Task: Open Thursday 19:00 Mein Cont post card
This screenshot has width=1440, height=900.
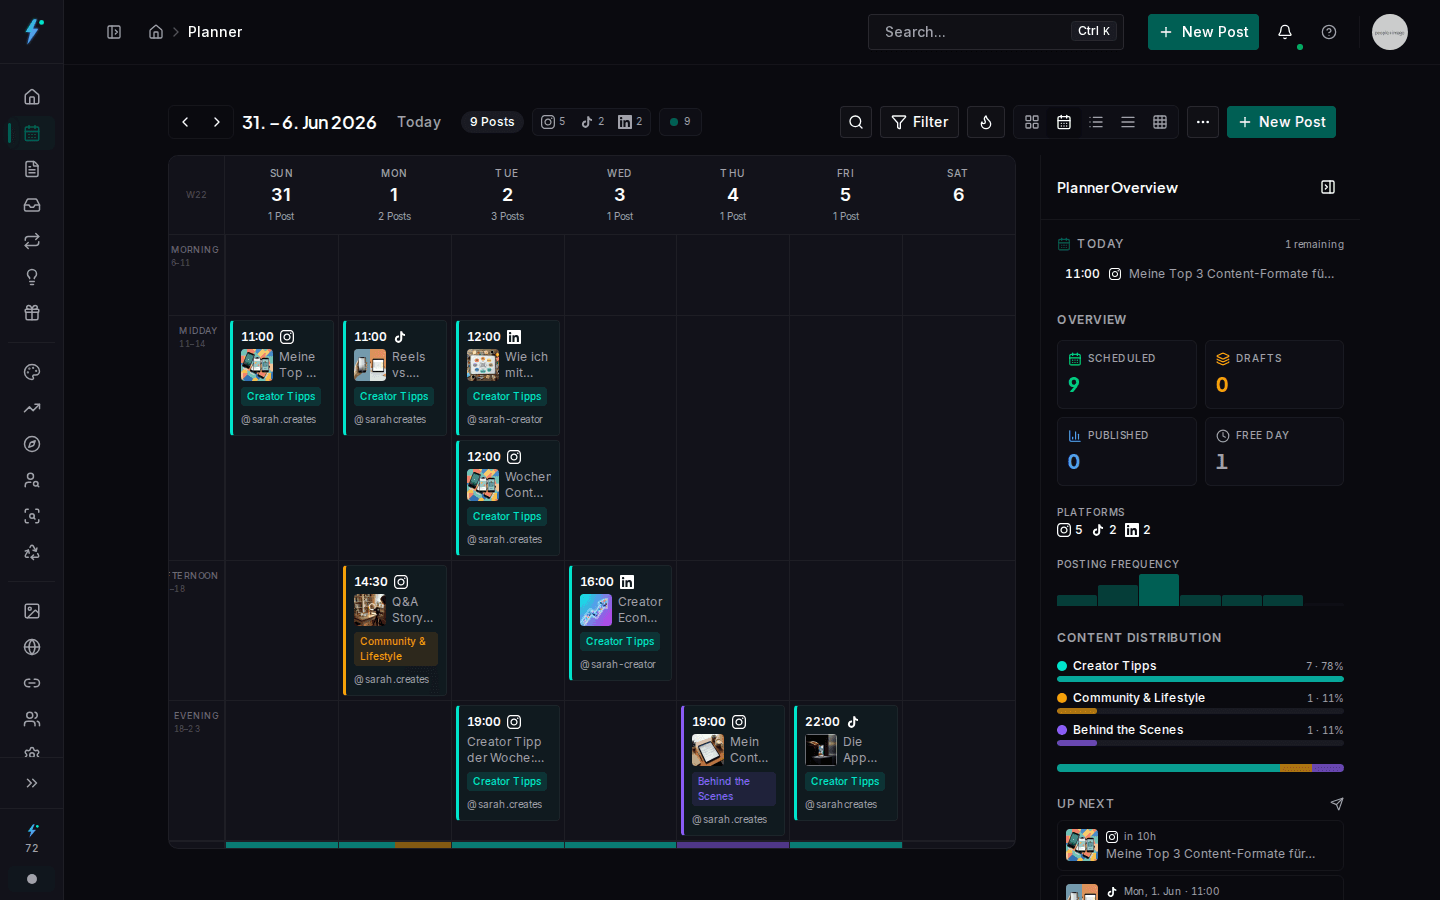Action: (734, 770)
